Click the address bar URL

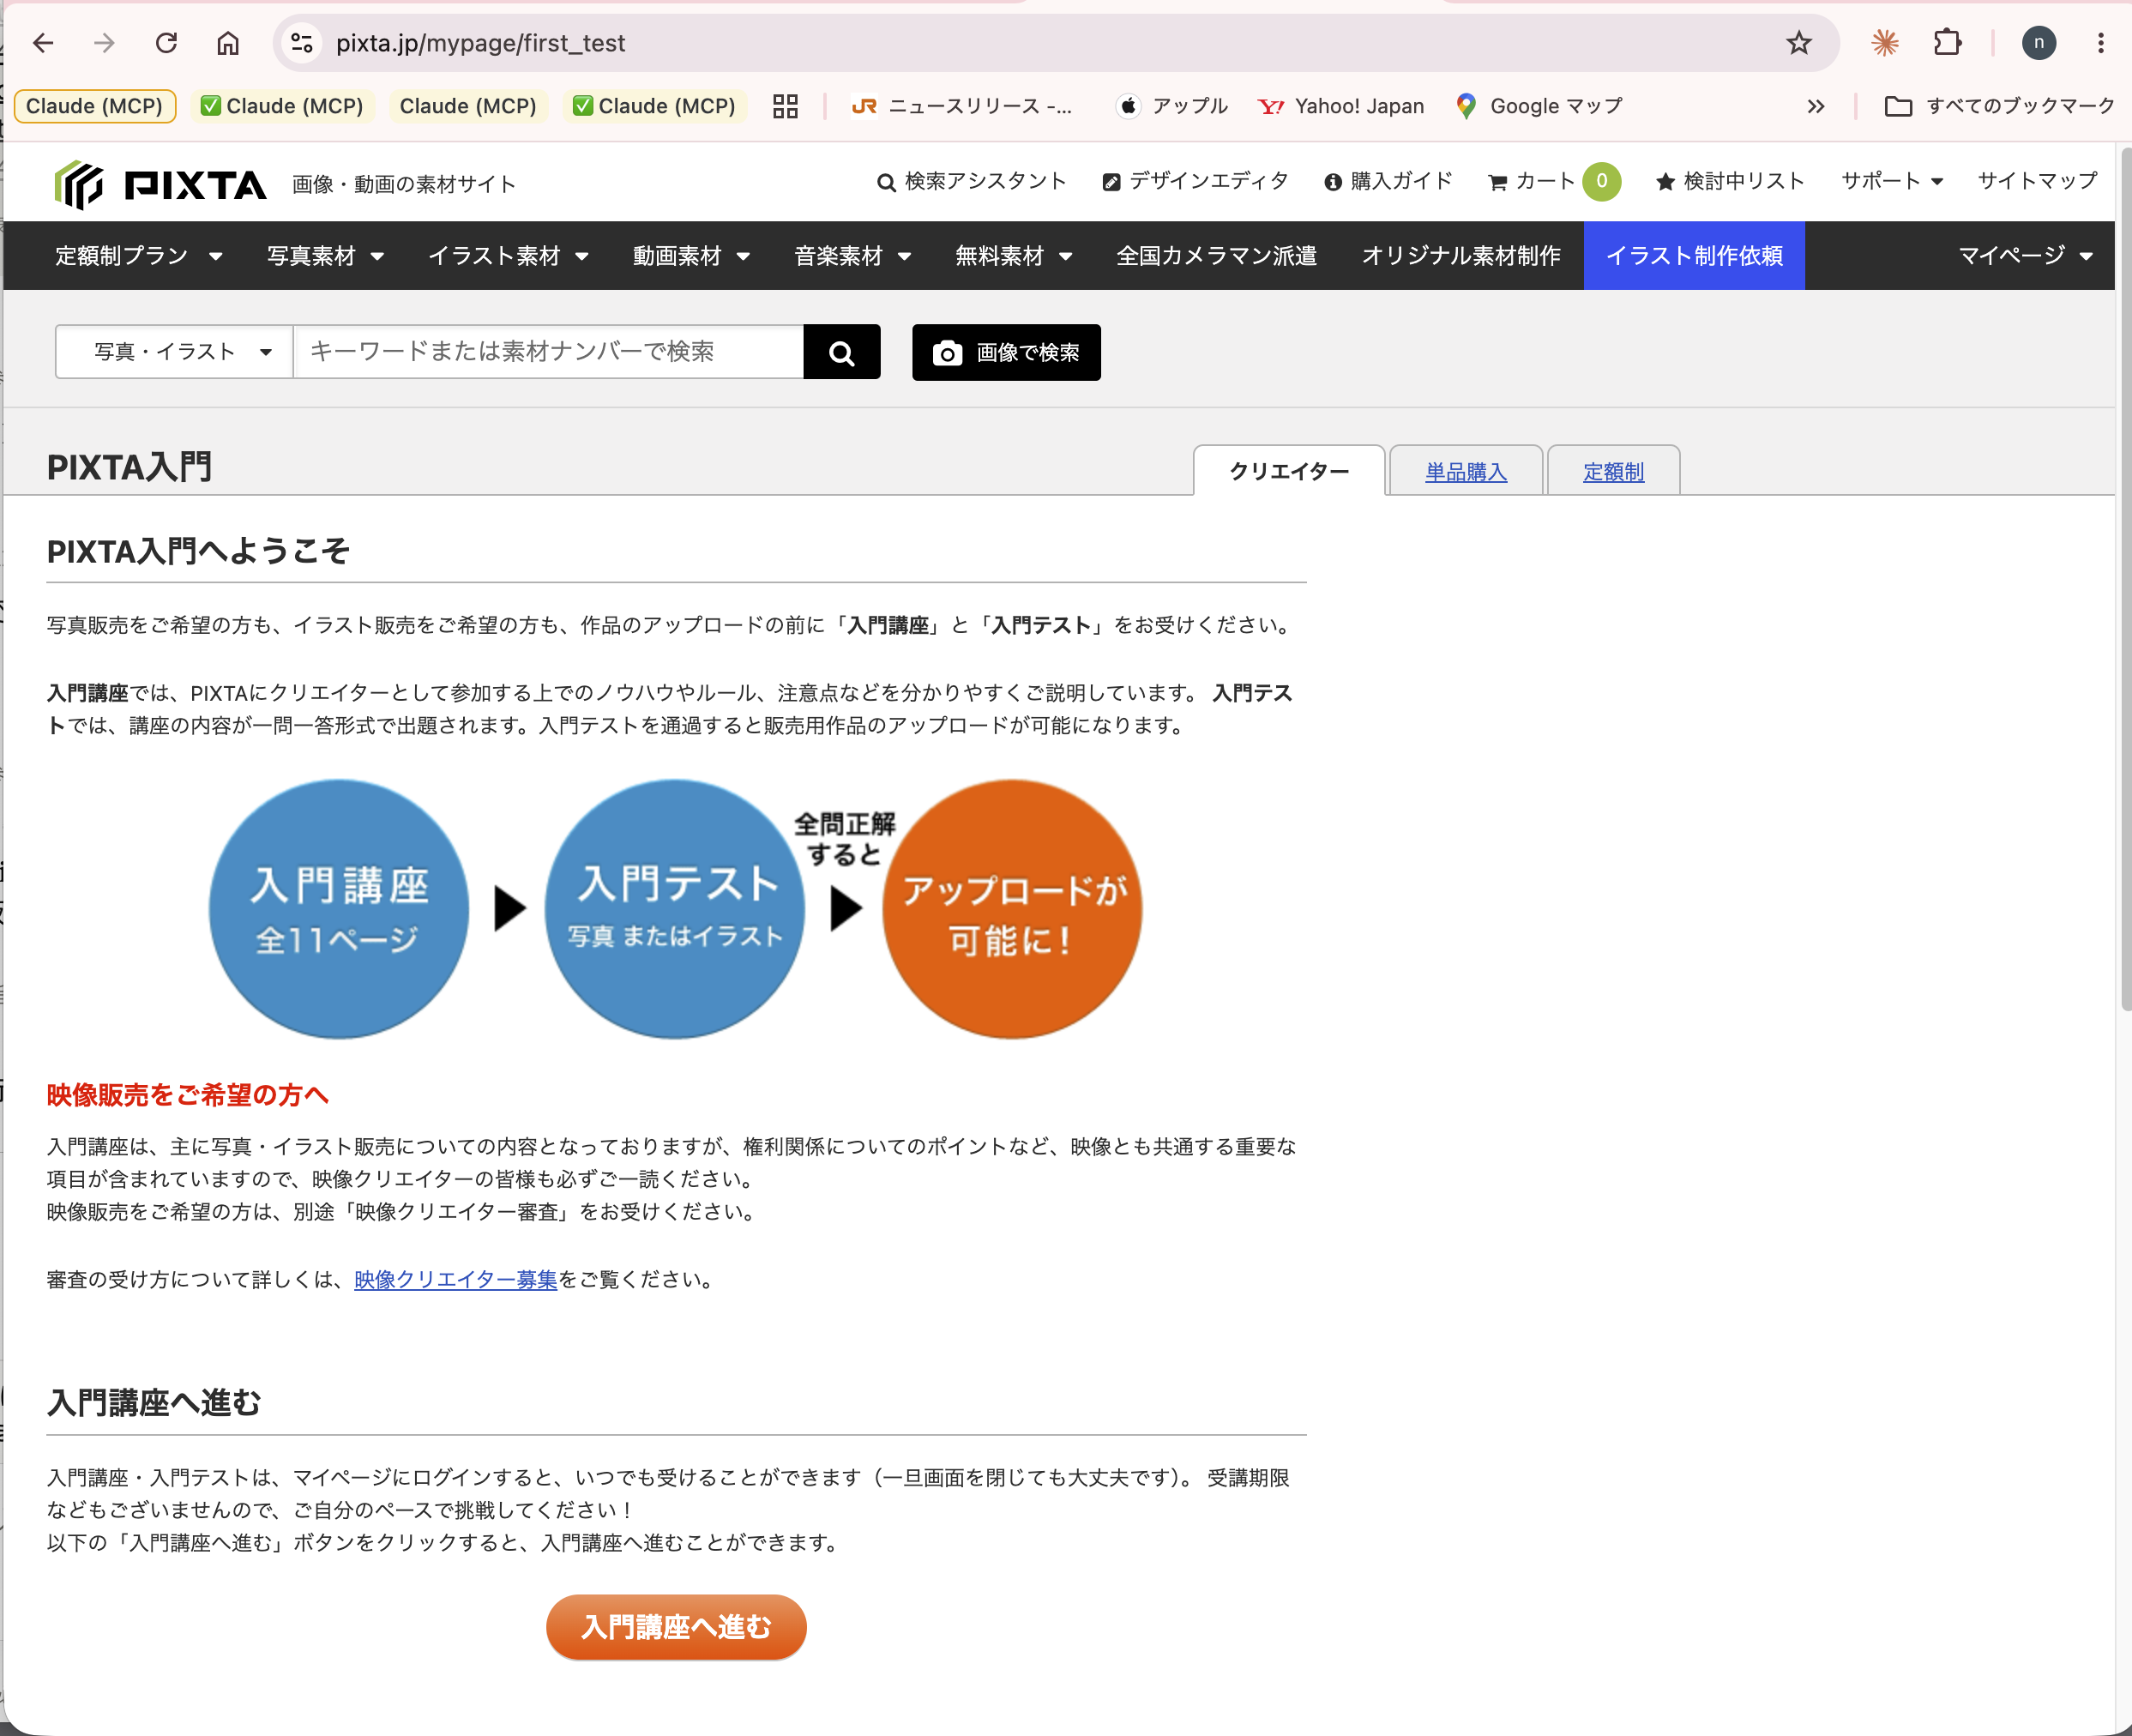pos(480,43)
